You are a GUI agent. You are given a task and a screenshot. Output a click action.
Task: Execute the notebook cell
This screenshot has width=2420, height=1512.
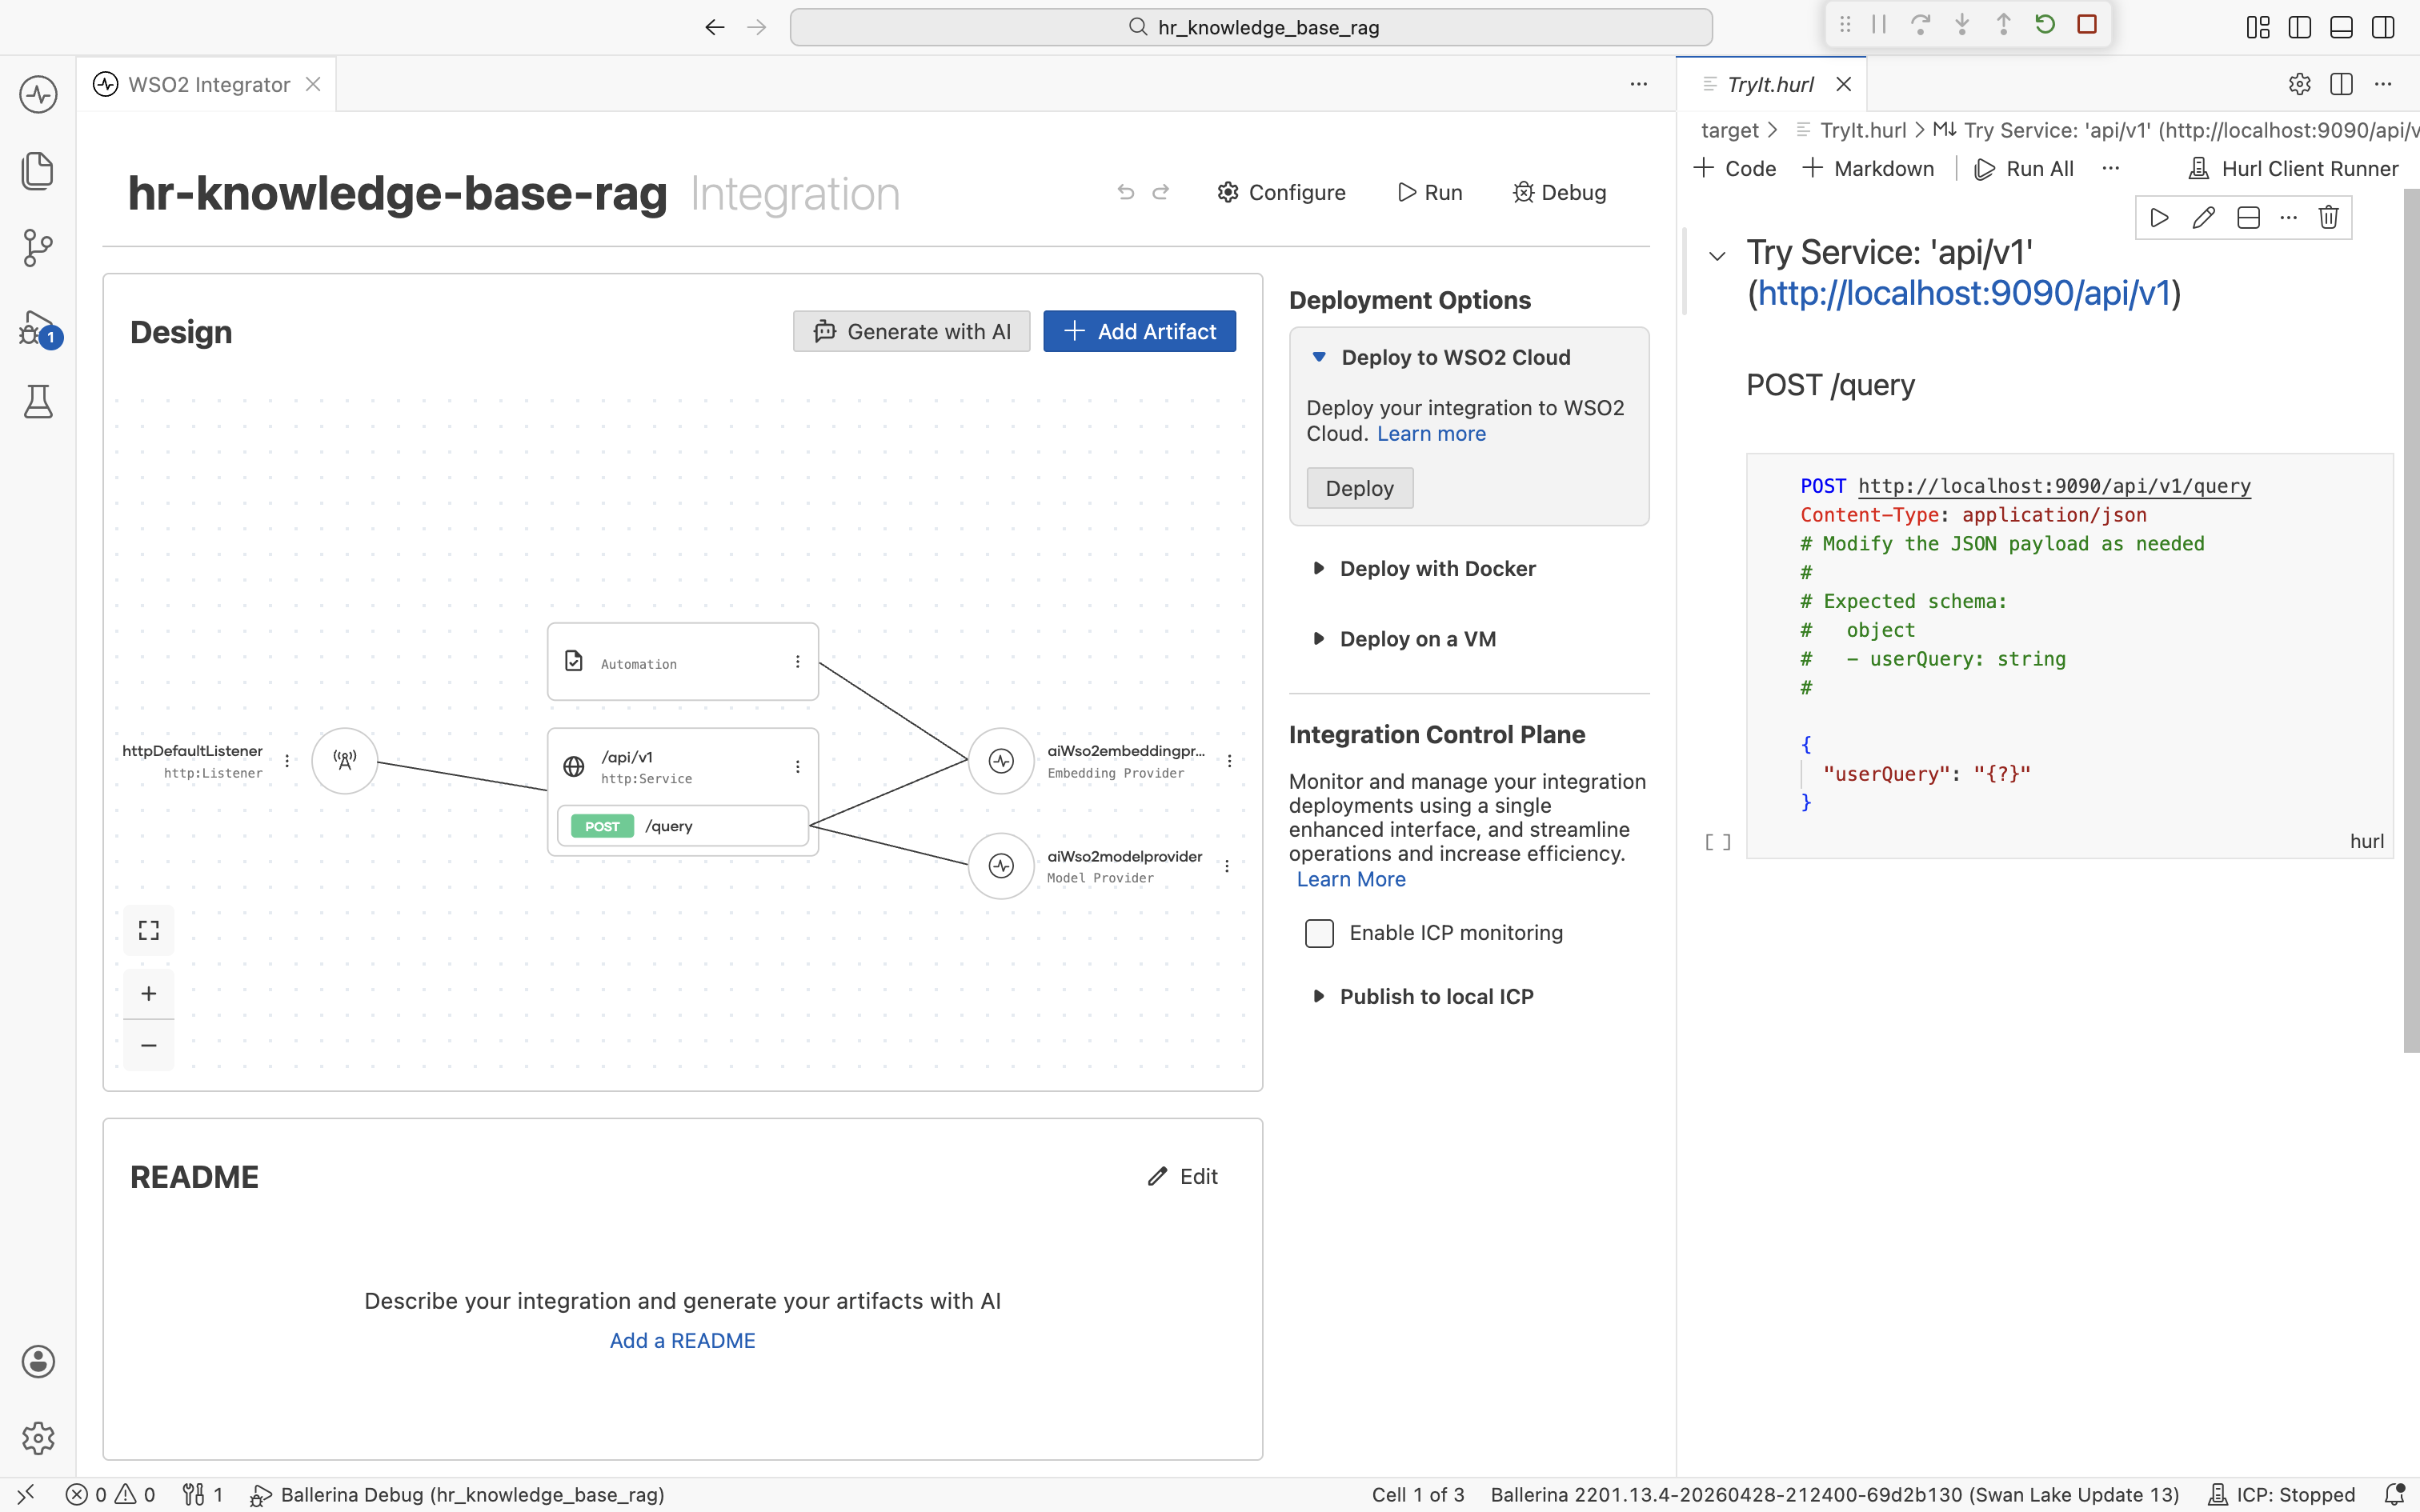[2160, 218]
